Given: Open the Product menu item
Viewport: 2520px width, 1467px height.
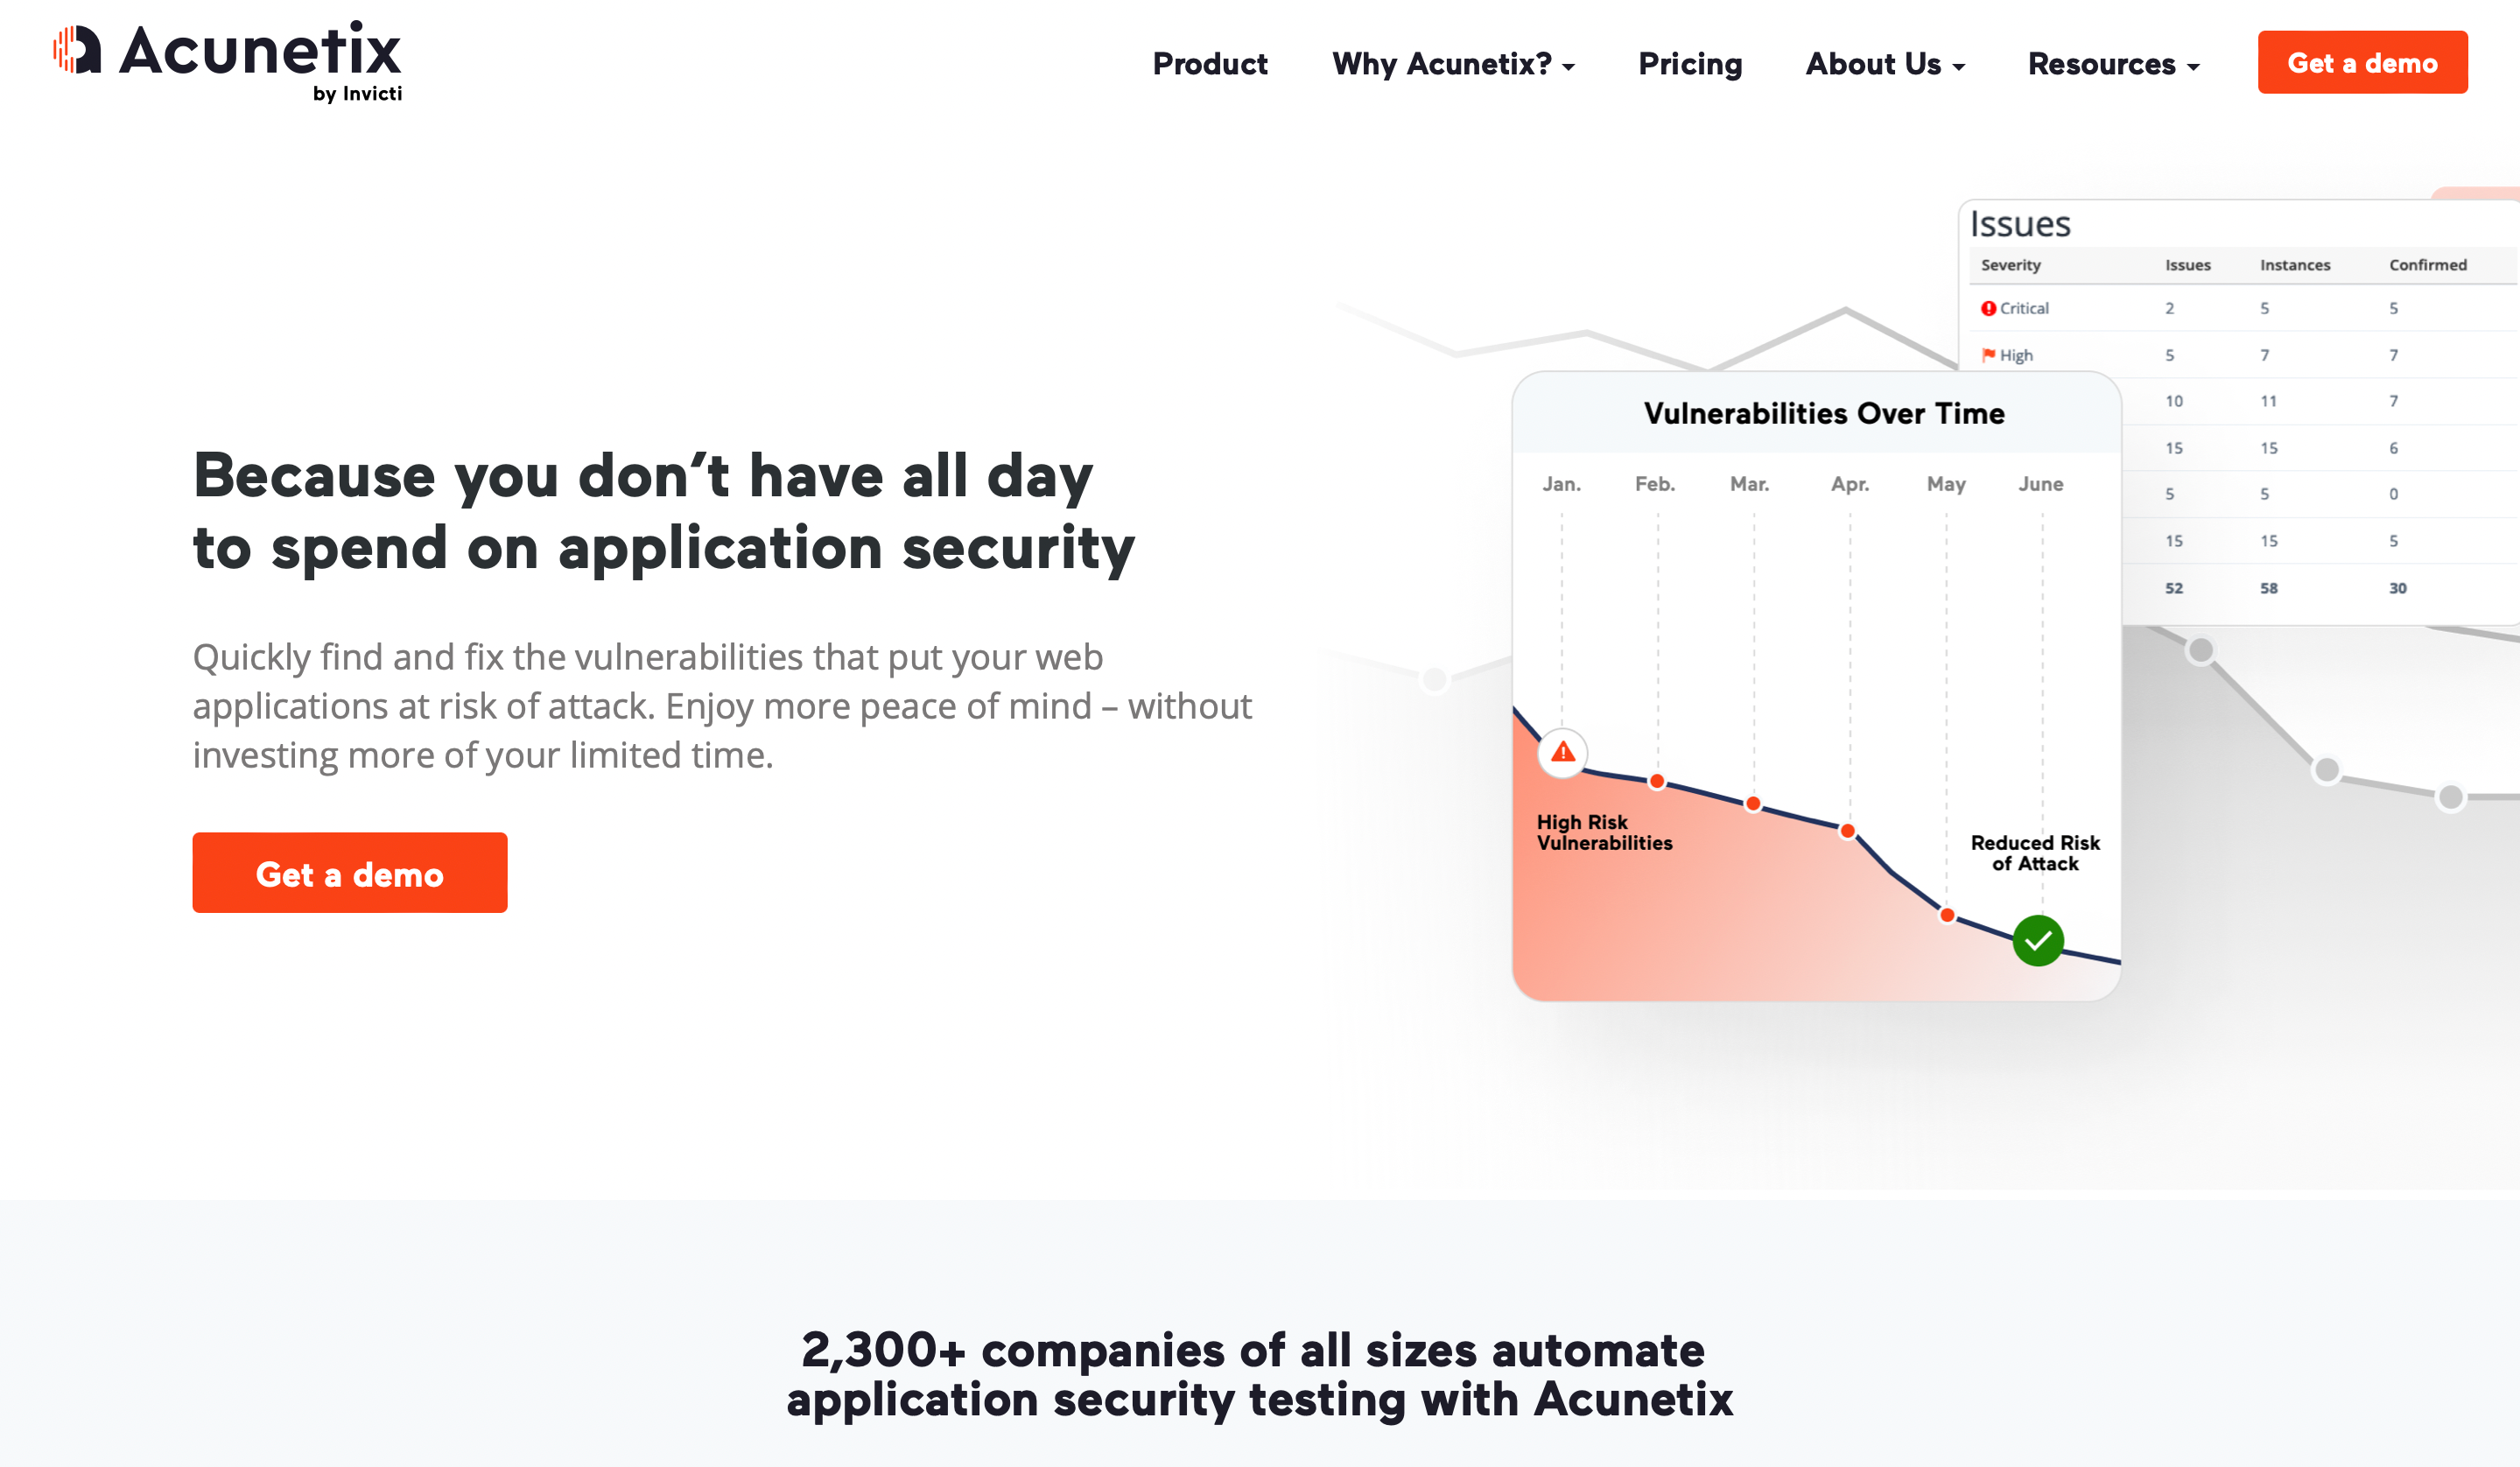Looking at the screenshot, I should click(1210, 64).
